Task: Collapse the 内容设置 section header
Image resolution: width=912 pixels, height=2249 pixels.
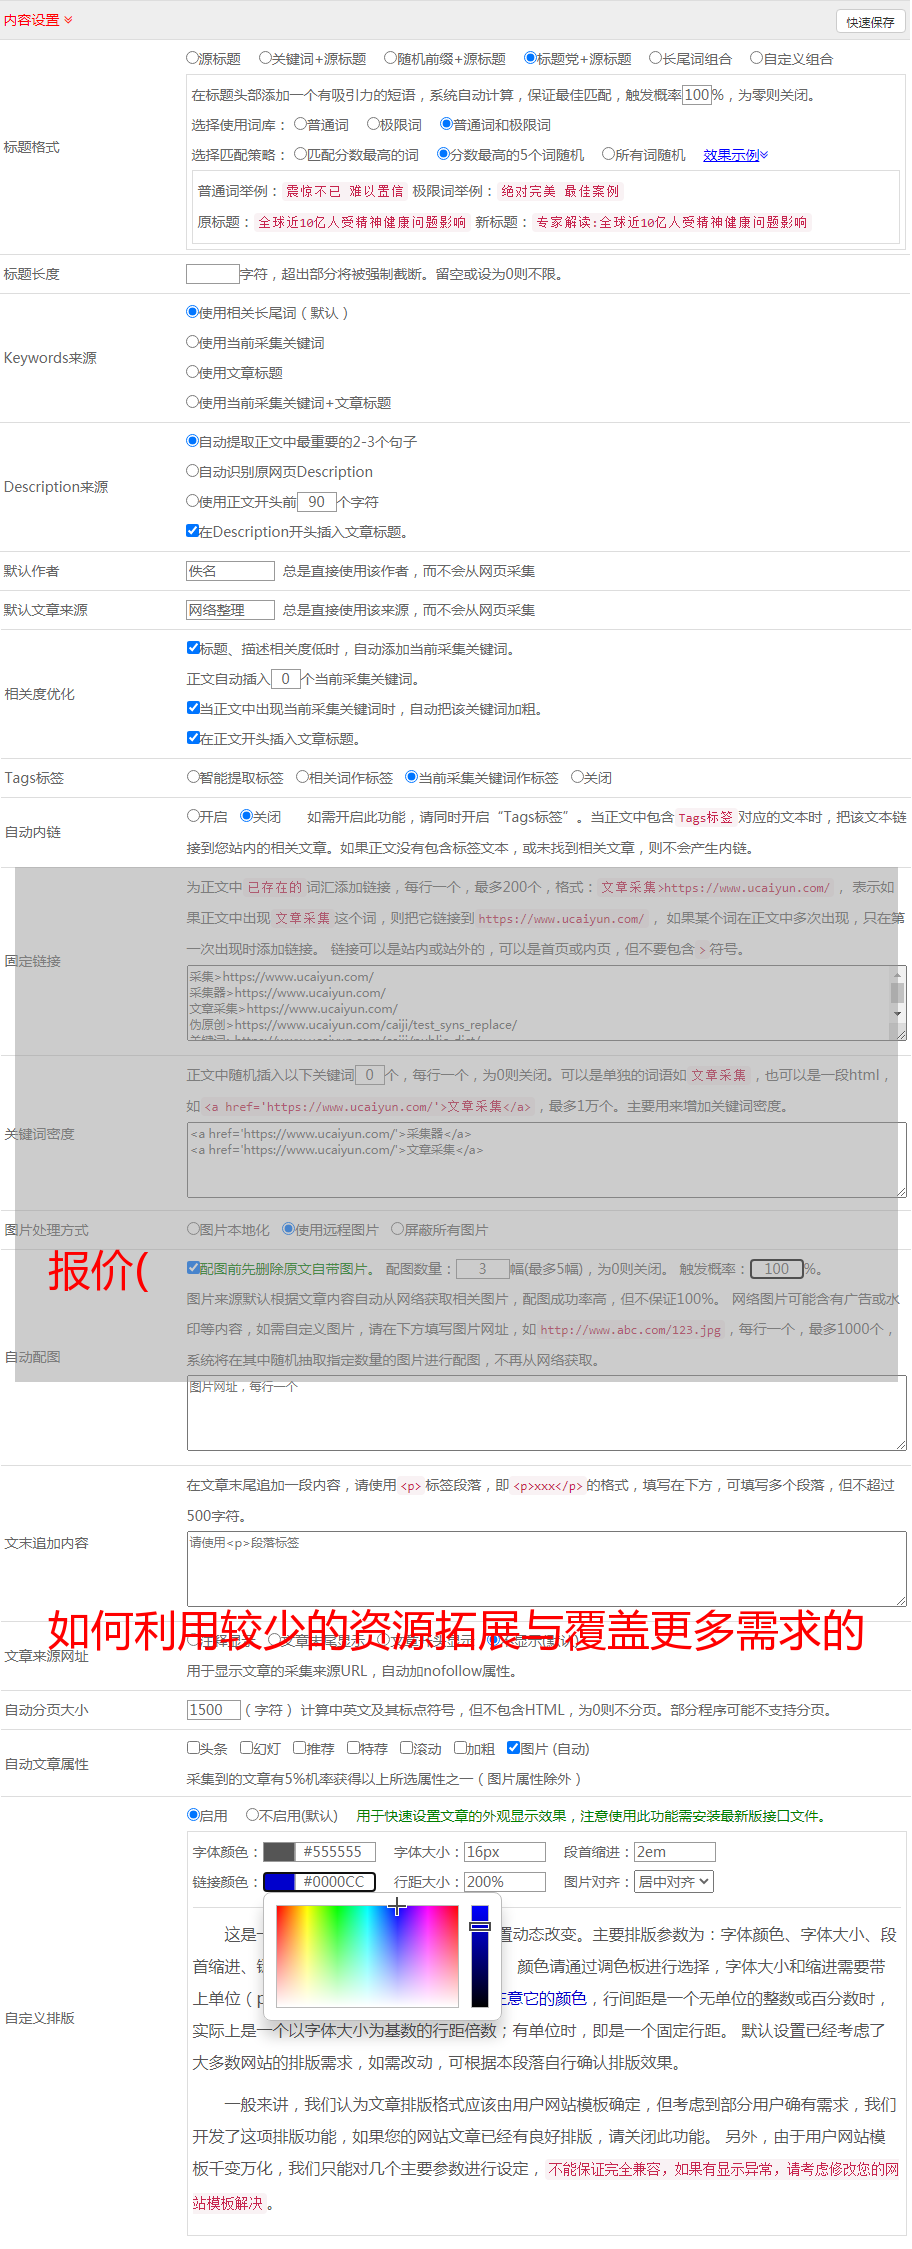Action: click(x=38, y=20)
